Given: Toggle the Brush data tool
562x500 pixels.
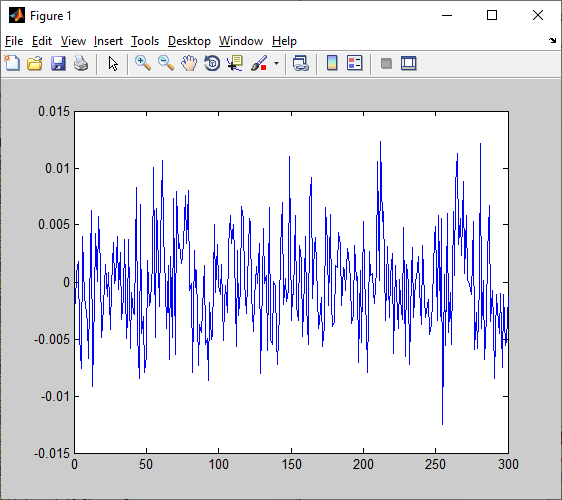Looking at the screenshot, I should [259, 63].
